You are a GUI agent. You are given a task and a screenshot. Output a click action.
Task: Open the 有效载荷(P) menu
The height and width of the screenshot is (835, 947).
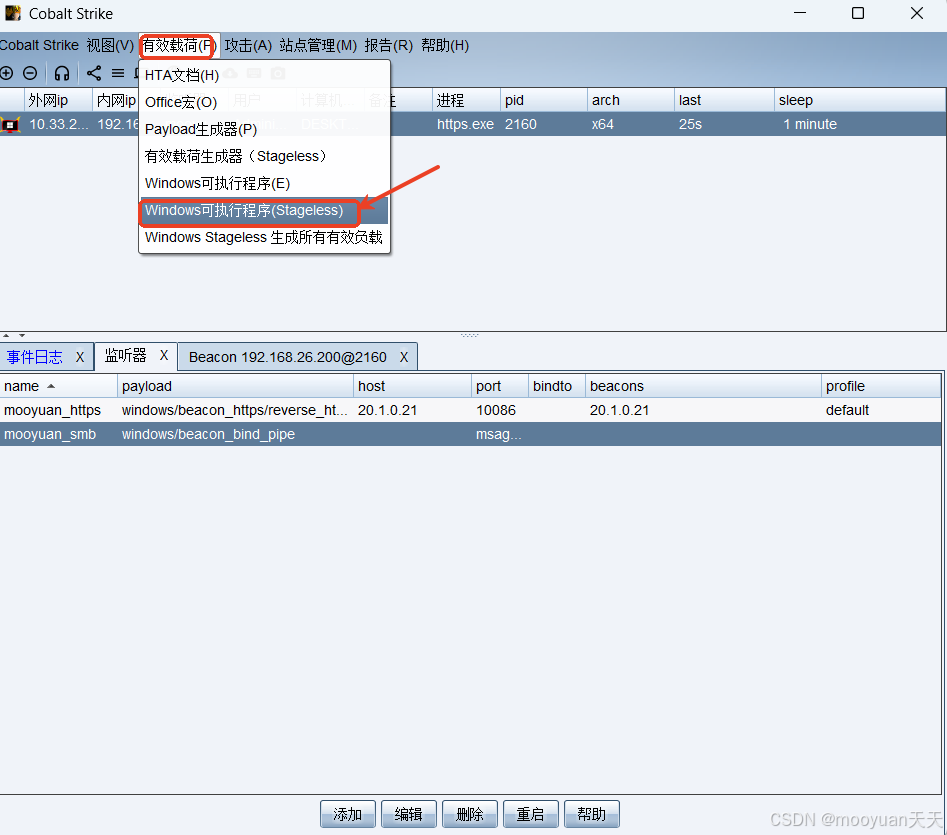pos(179,46)
